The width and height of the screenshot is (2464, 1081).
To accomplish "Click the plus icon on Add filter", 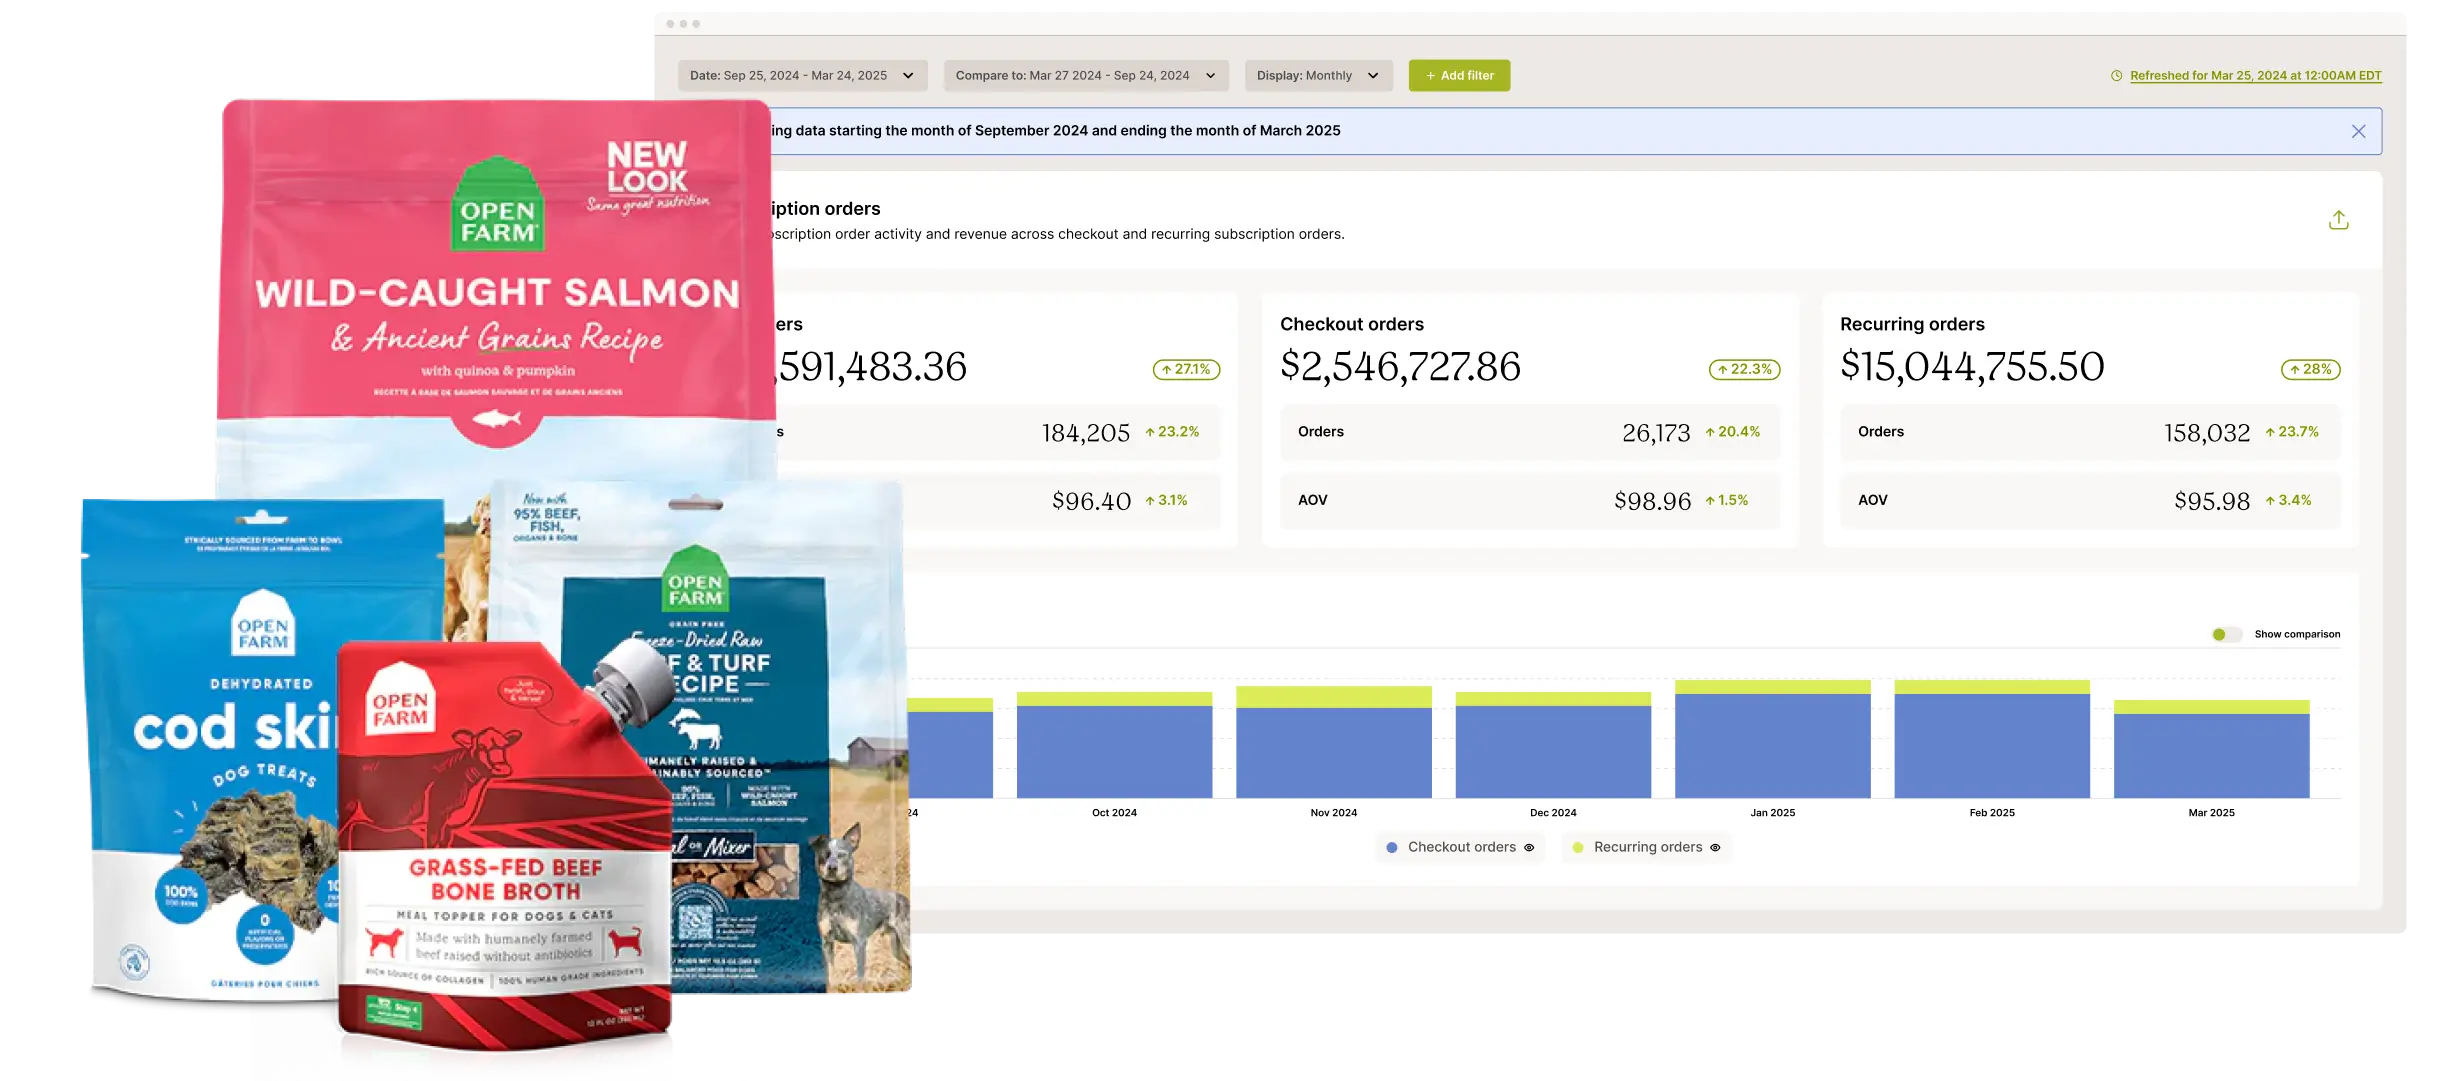I will (1428, 75).
